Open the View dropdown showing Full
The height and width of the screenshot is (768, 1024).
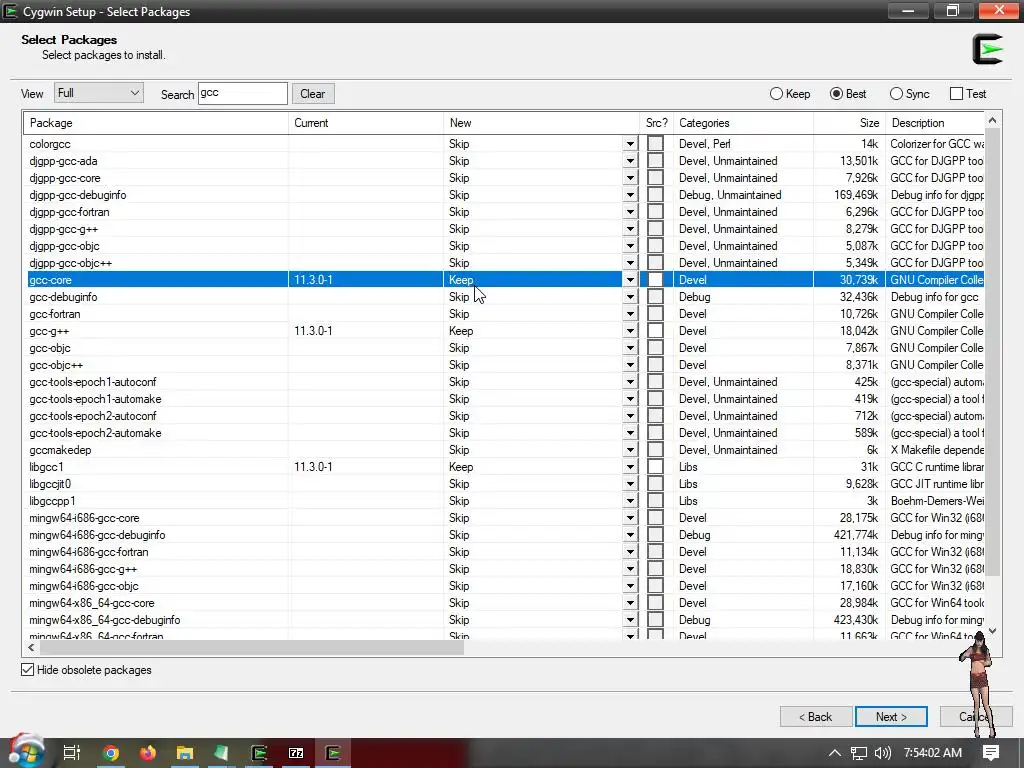99,93
